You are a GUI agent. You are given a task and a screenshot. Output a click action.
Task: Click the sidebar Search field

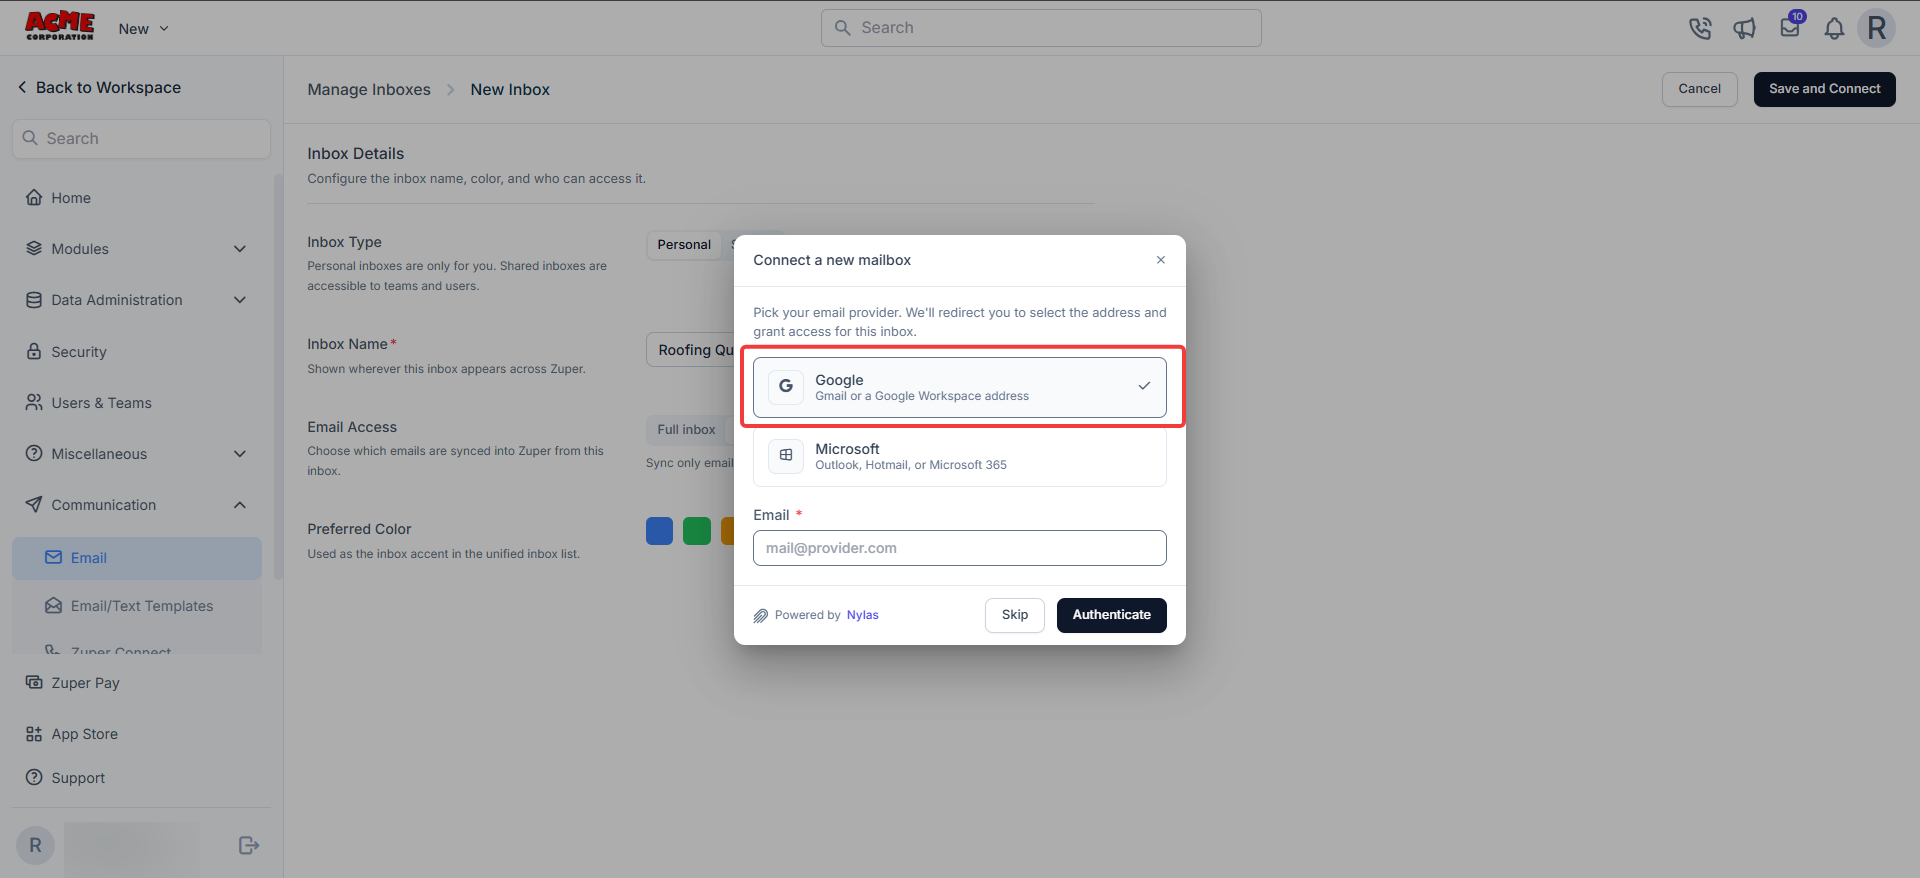click(141, 139)
